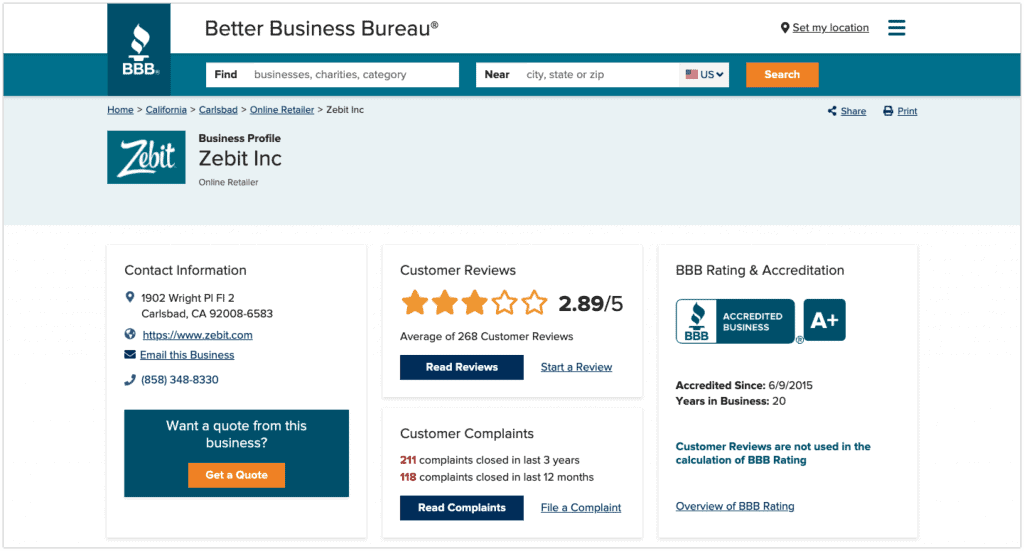The height and width of the screenshot is (551, 1024).
Task: Click the phone handset icon
Action: pyautogui.click(x=130, y=380)
